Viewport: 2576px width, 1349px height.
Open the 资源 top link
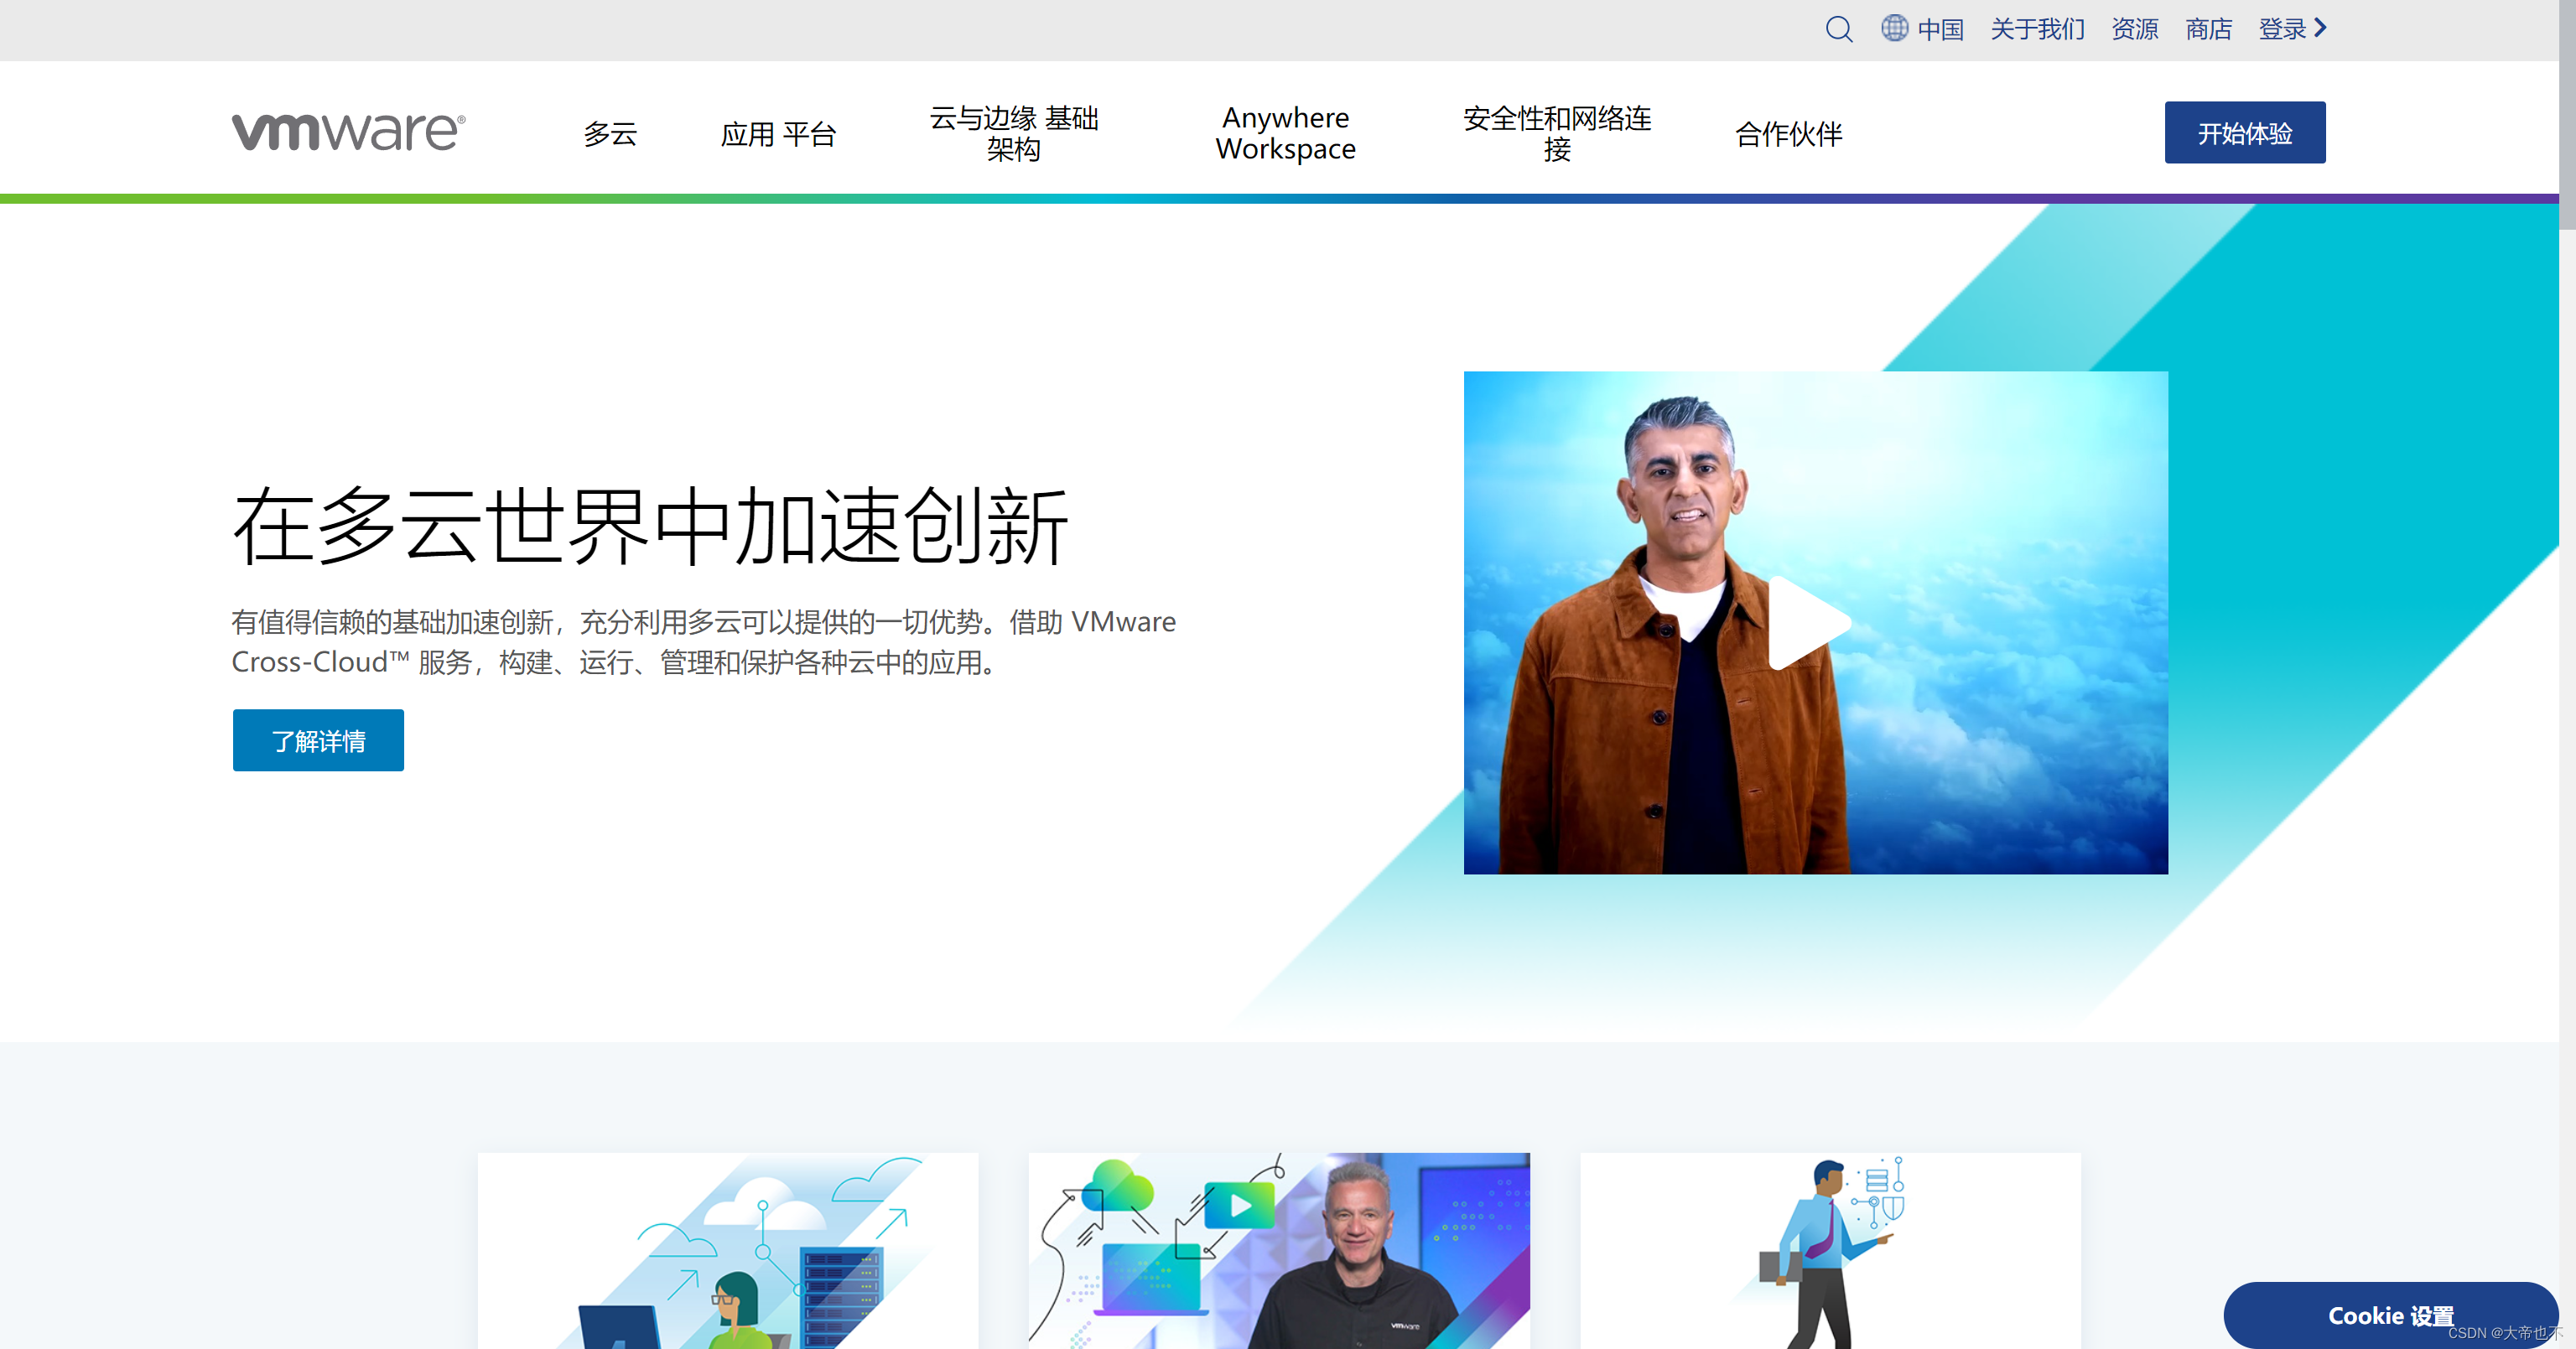point(2134,29)
